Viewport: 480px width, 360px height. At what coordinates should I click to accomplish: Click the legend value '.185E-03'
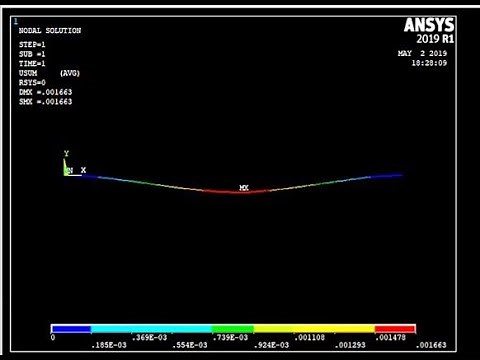109,345
